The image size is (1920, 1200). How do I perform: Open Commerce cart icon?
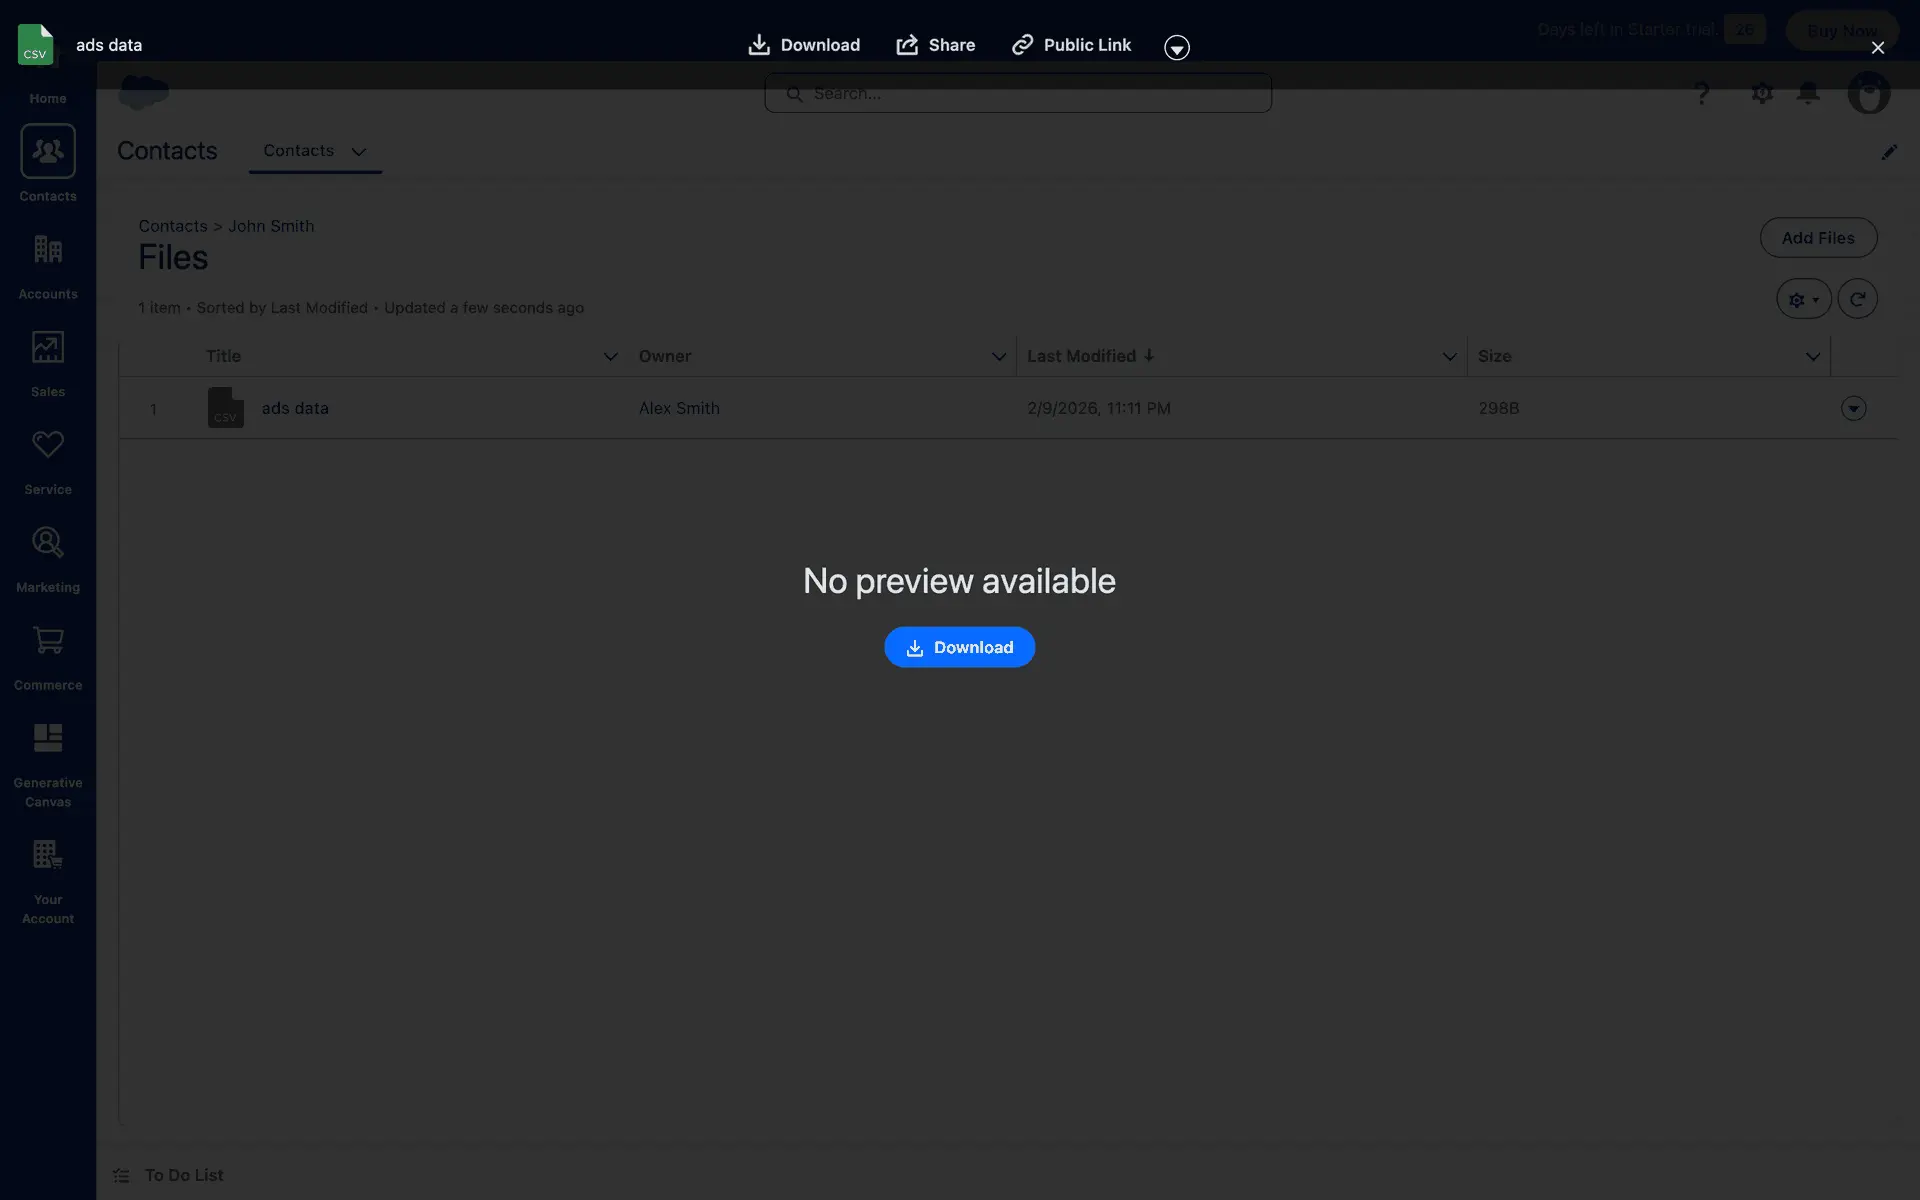tap(48, 641)
